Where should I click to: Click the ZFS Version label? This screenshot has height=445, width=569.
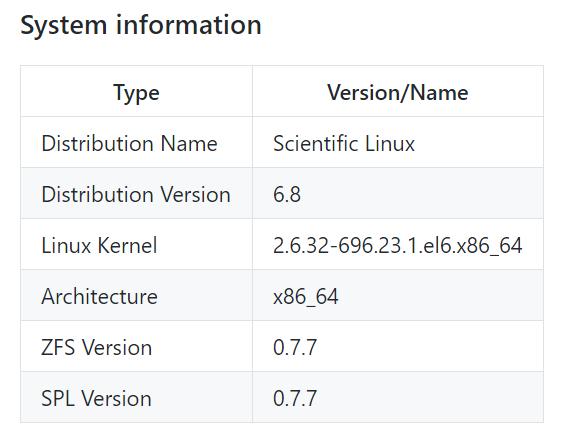(97, 347)
